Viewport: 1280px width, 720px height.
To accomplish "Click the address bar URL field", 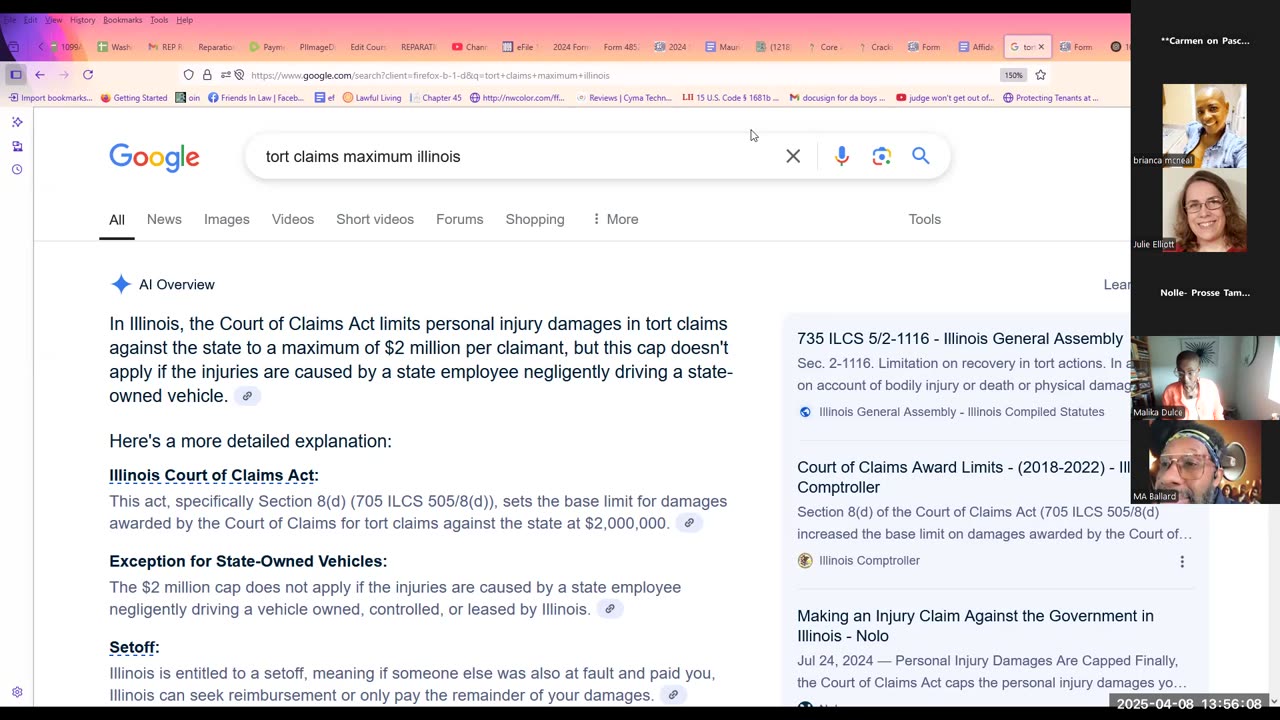I will [x=620, y=75].
